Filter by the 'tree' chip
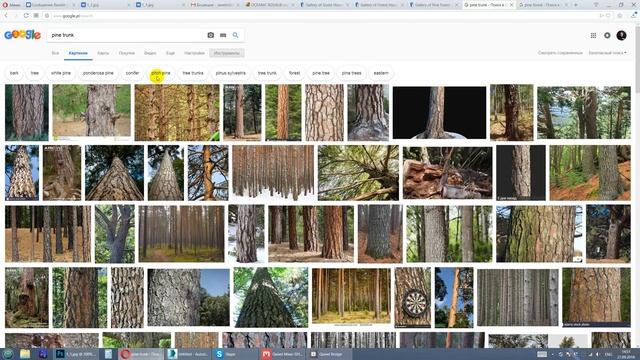The height and width of the screenshot is (360, 640). (x=35, y=73)
